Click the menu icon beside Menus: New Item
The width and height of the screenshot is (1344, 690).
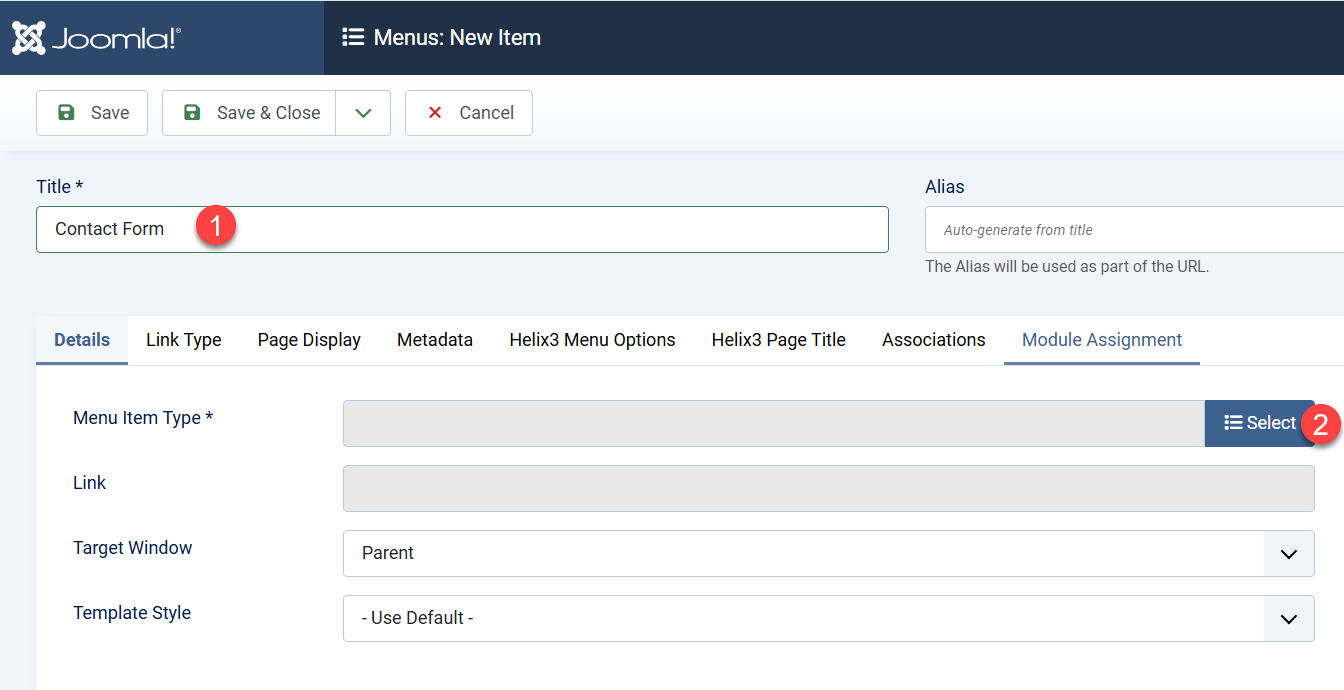(353, 37)
